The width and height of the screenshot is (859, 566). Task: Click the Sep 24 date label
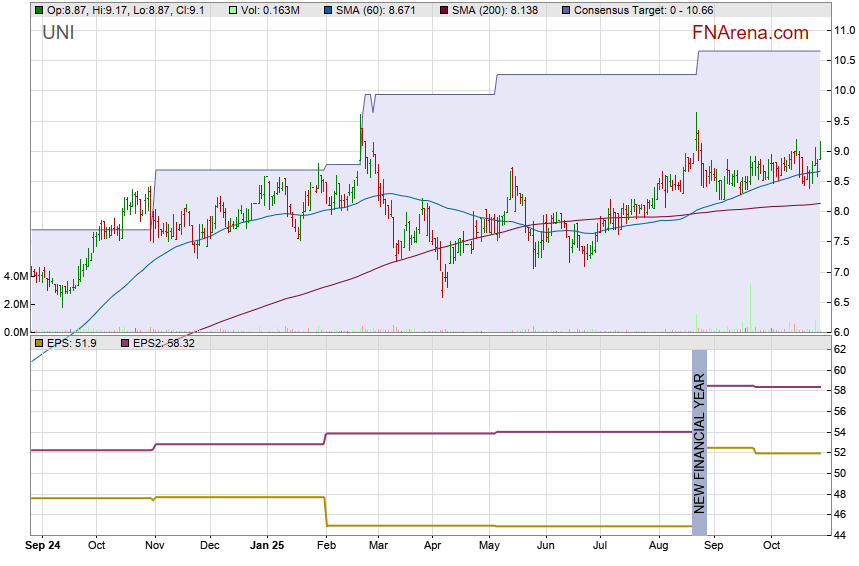click(x=44, y=546)
